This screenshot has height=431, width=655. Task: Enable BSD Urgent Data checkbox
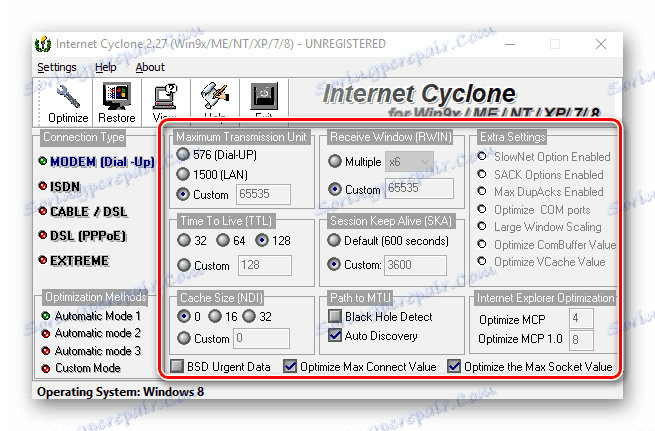tap(177, 366)
